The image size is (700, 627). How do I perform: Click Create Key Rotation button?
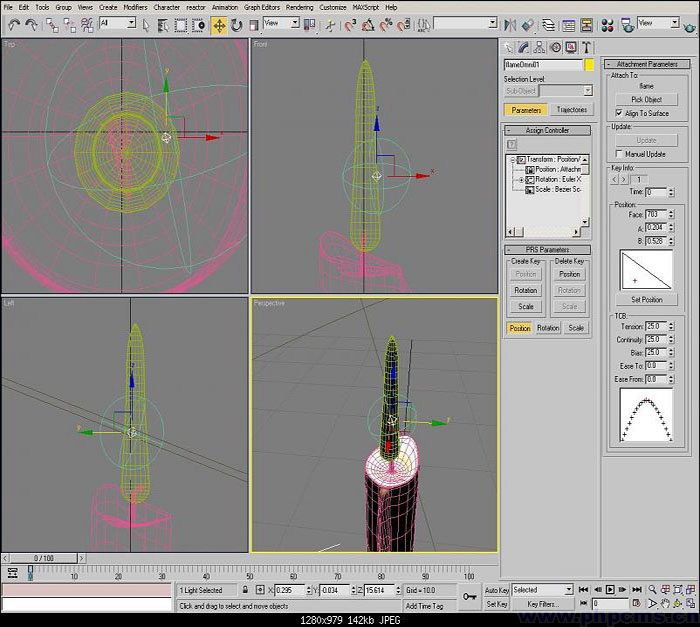click(525, 290)
